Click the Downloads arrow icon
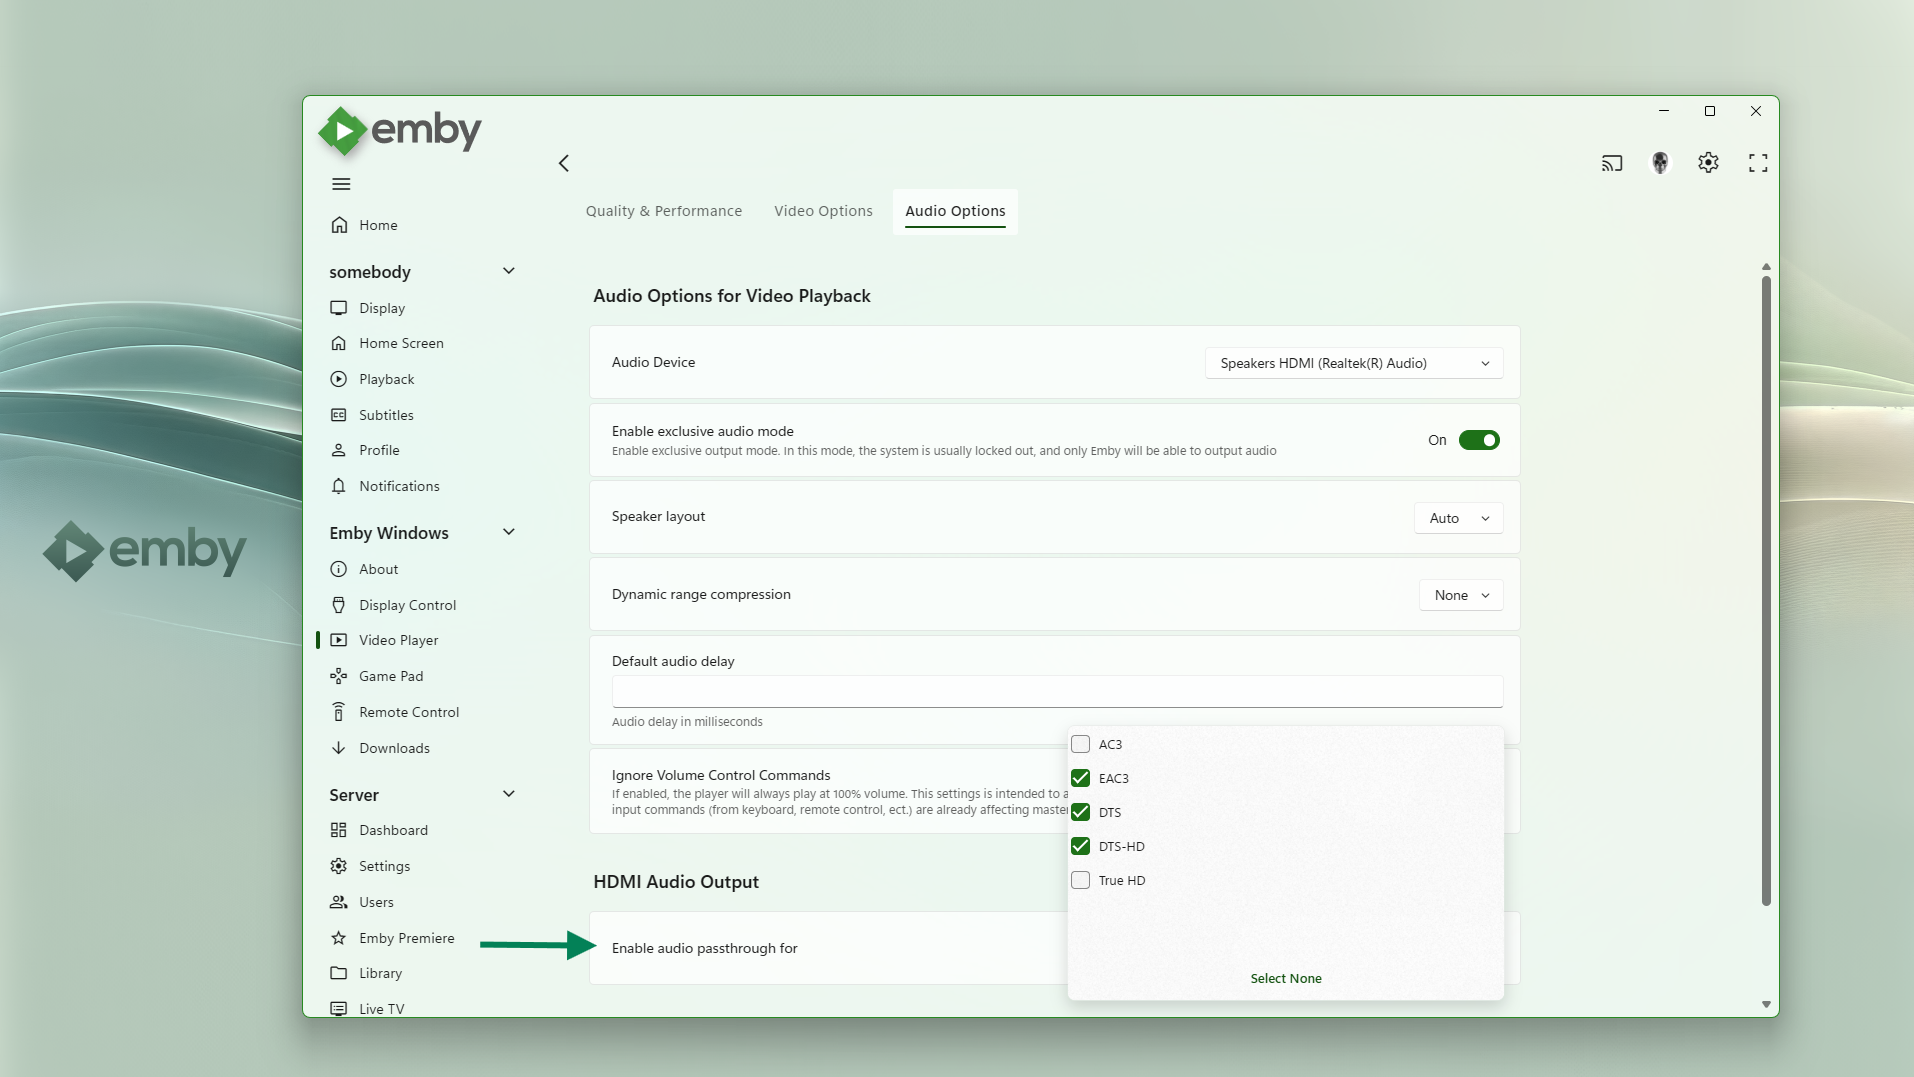 click(339, 748)
